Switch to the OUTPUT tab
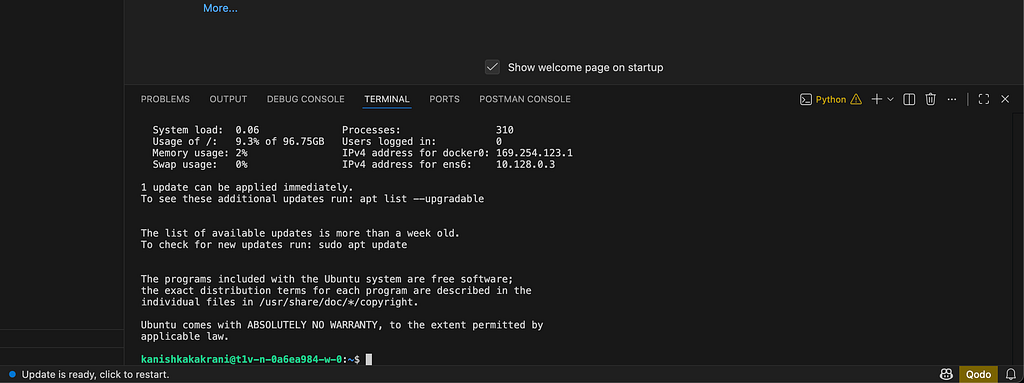 (228, 99)
